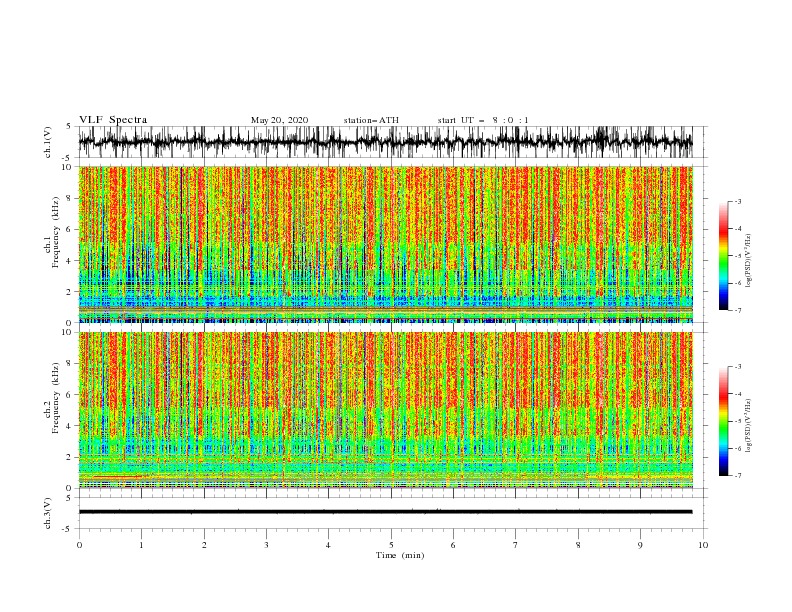
Task: Click the "8" tick on the time axis
Action: pos(578,545)
